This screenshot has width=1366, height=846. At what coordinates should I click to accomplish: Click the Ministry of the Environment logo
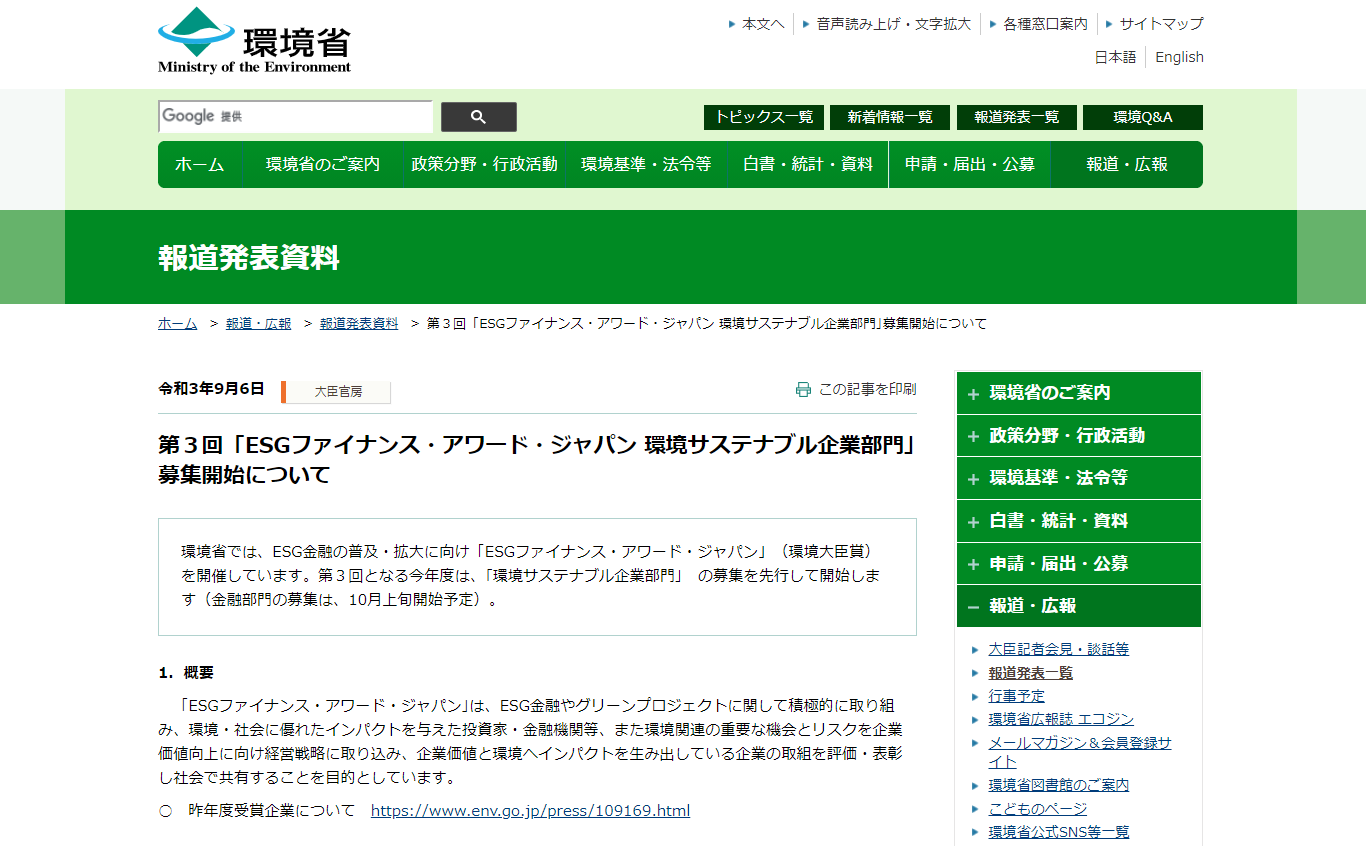254,41
